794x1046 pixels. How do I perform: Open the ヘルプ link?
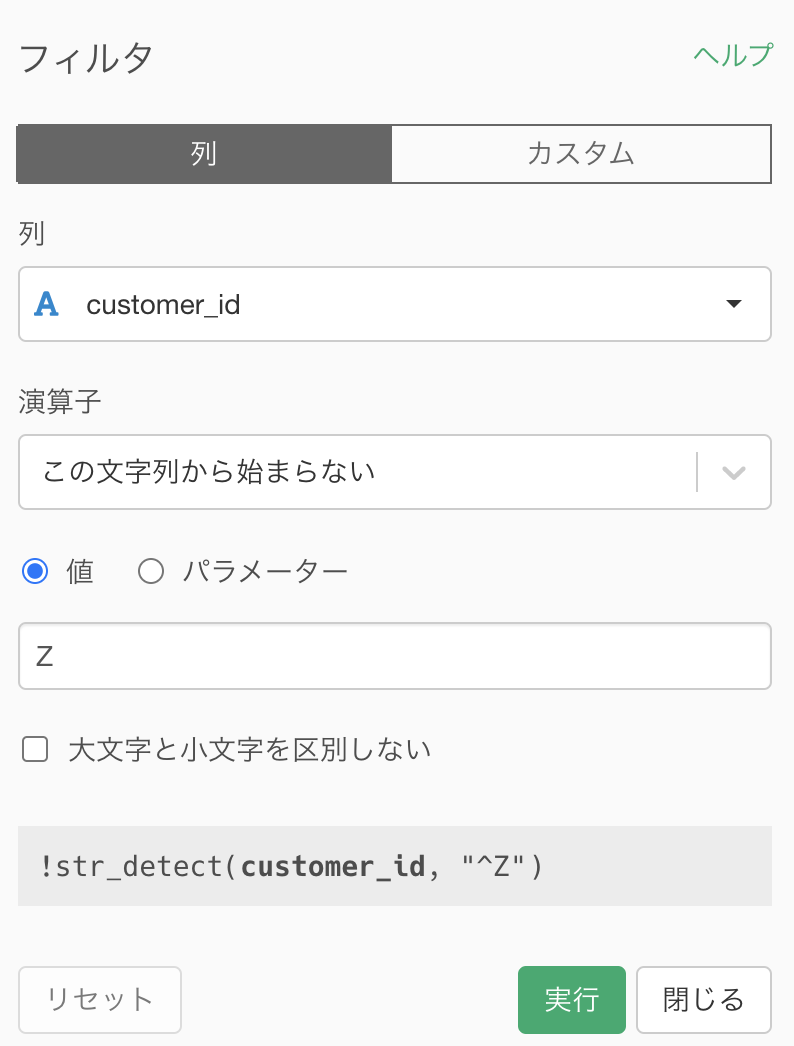point(733,55)
